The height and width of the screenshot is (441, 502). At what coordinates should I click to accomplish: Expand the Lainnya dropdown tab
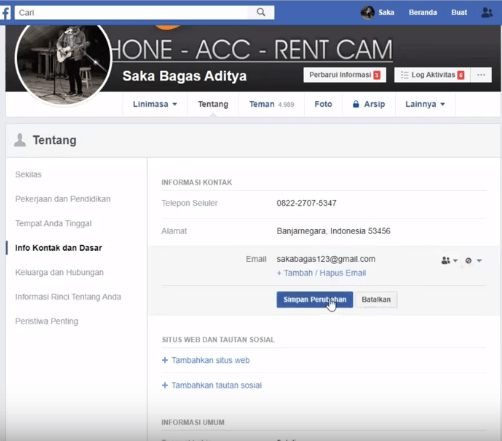pyautogui.click(x=425, y=104)
